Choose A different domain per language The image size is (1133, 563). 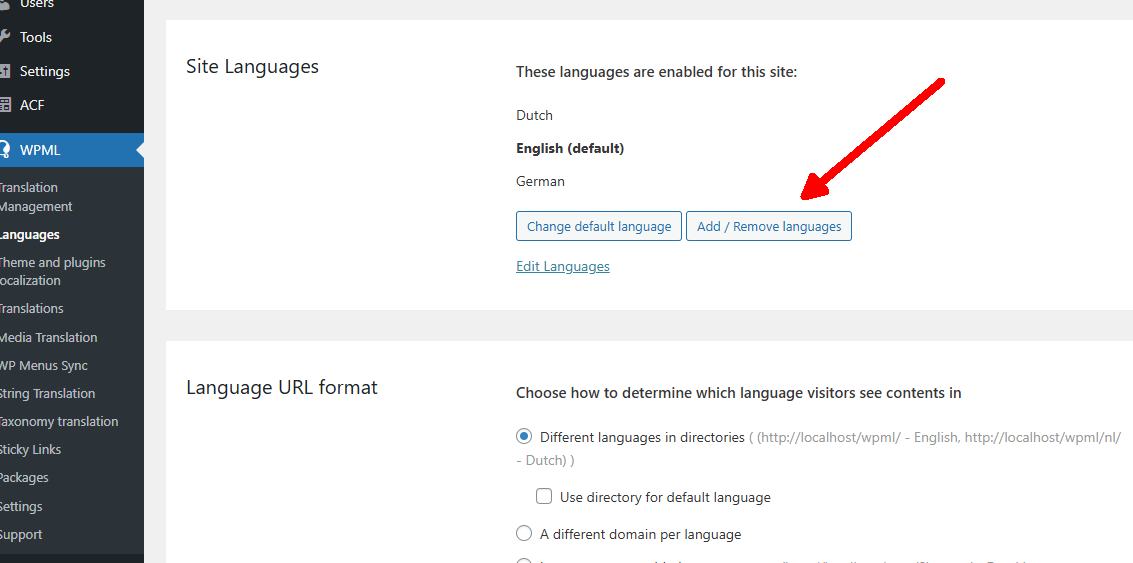(x=524, y=534)
